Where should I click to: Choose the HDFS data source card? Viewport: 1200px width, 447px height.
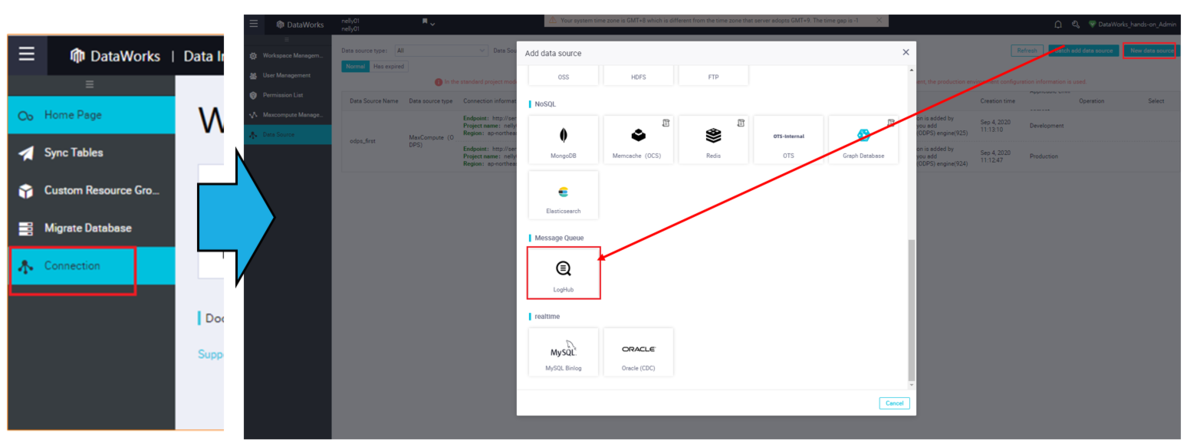pyautogui.click(x=638, y=75)
